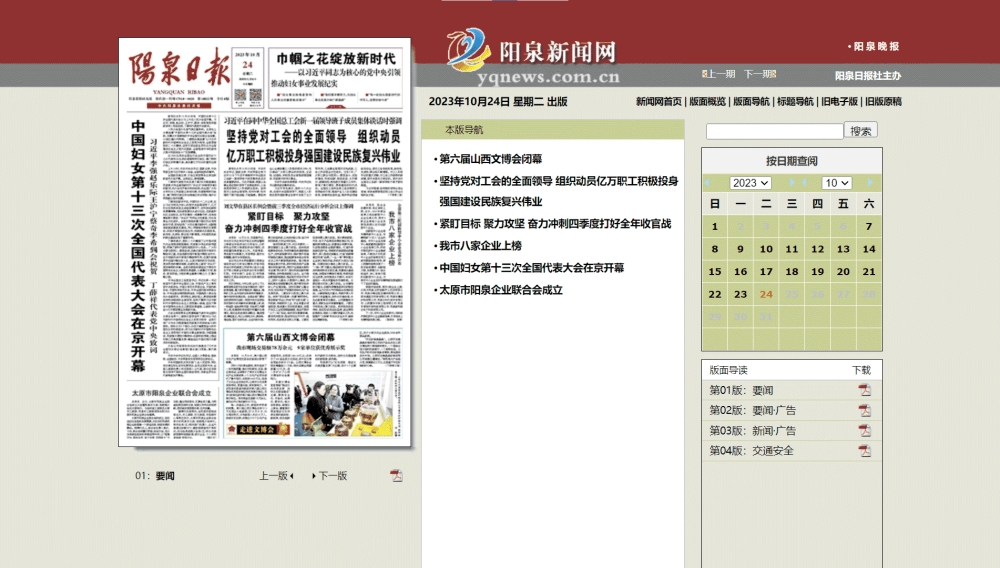
Task: Select October 14 in calendar
Action: [x=869, y=249]
